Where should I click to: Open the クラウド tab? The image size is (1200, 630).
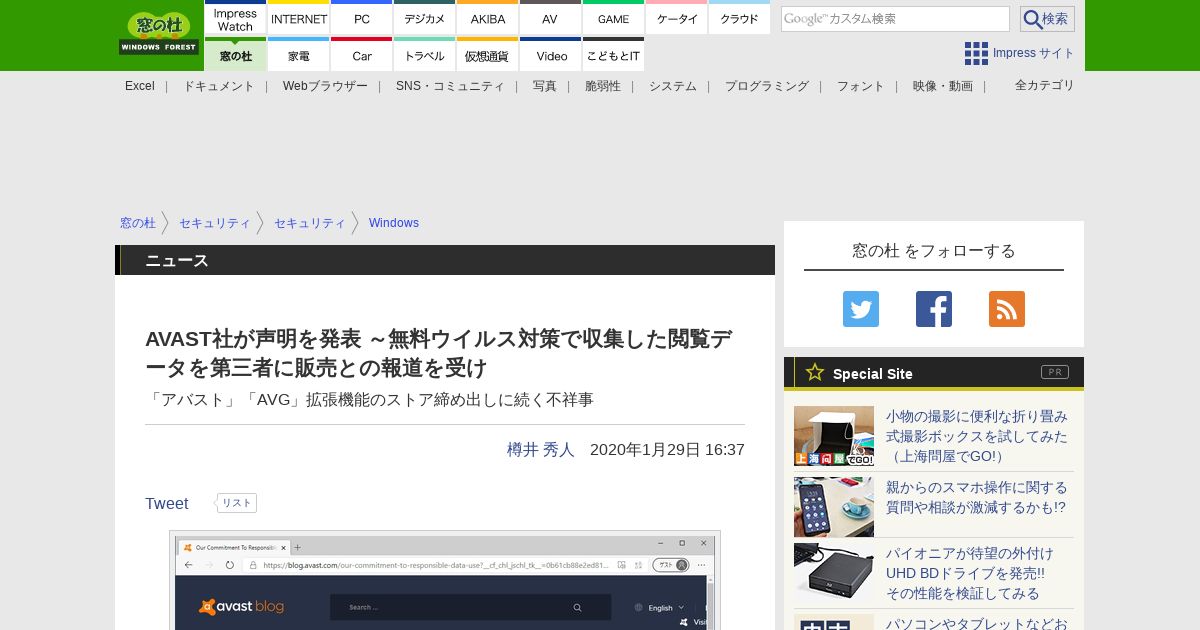click(740, 19)
